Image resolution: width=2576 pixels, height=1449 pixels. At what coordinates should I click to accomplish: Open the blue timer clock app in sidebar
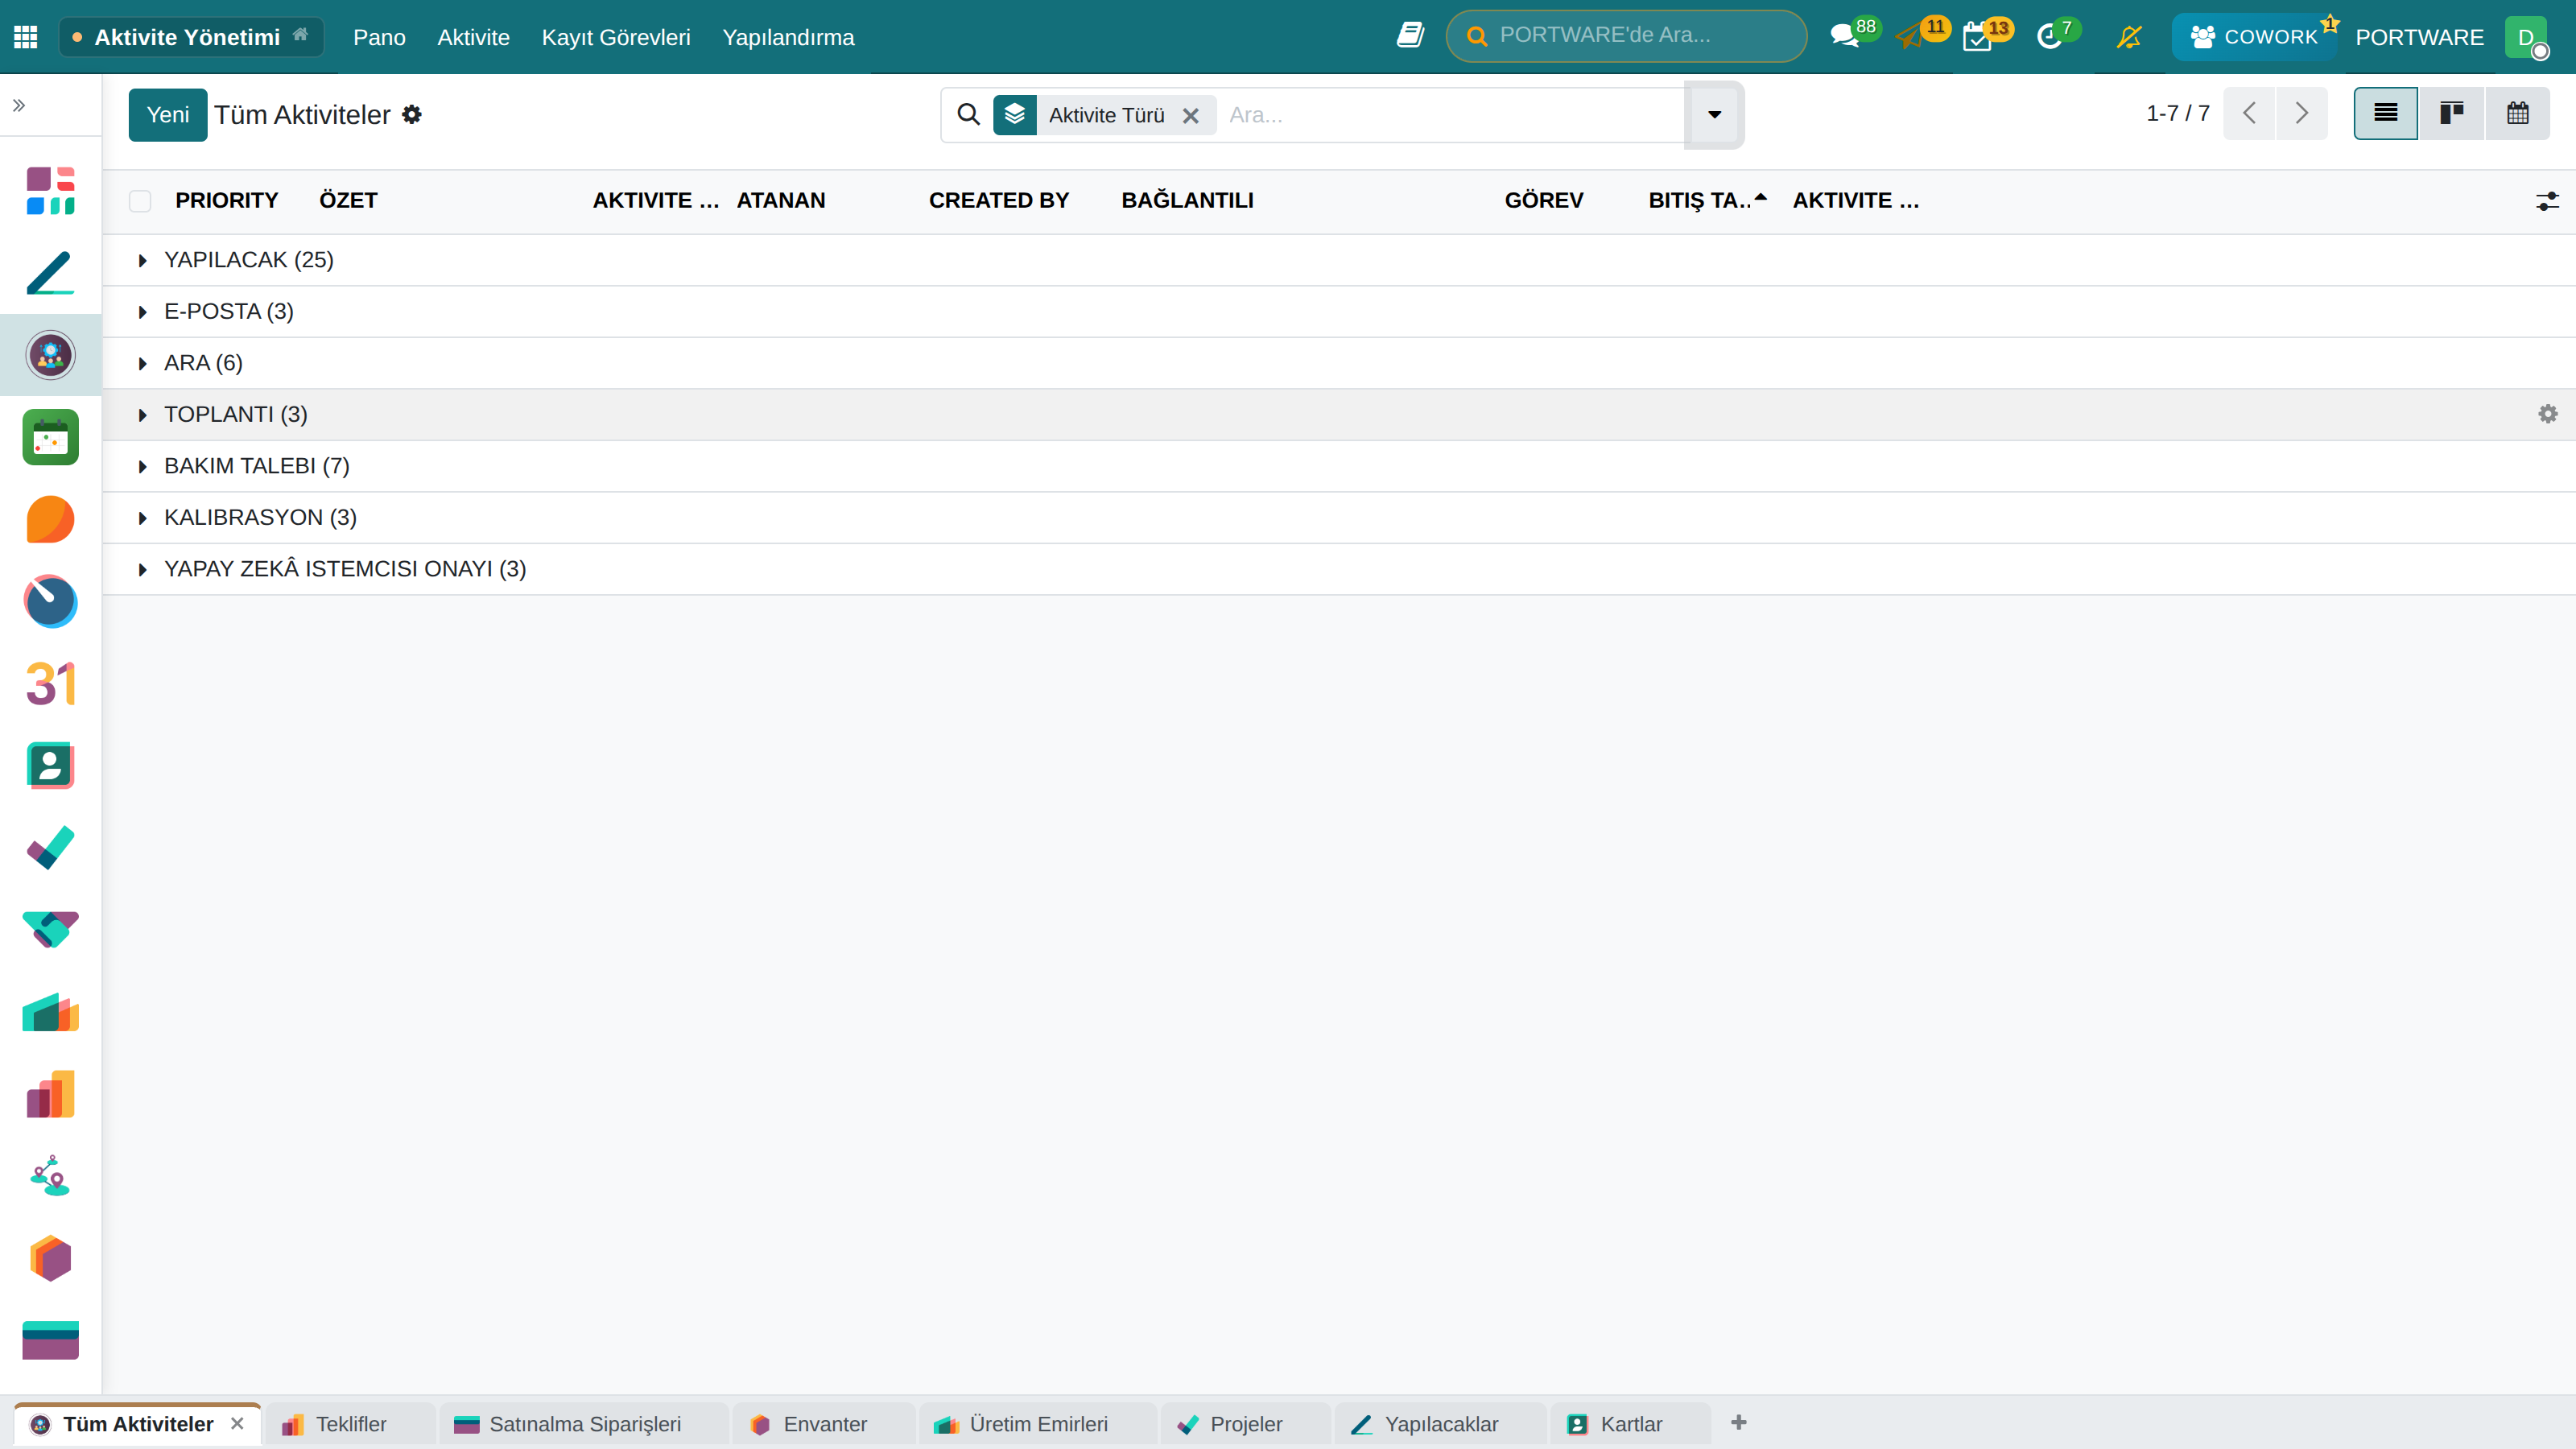[50, 601]
